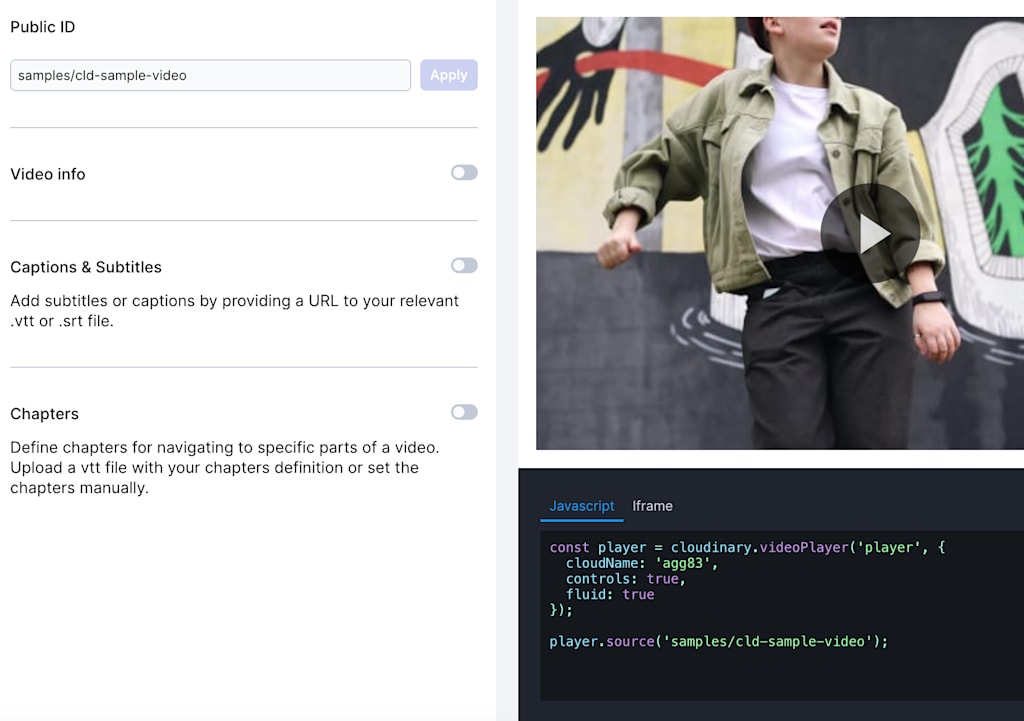1024x721 pixels.
Task: Click the 'controls: true' code line
Action: click(626, 579)
